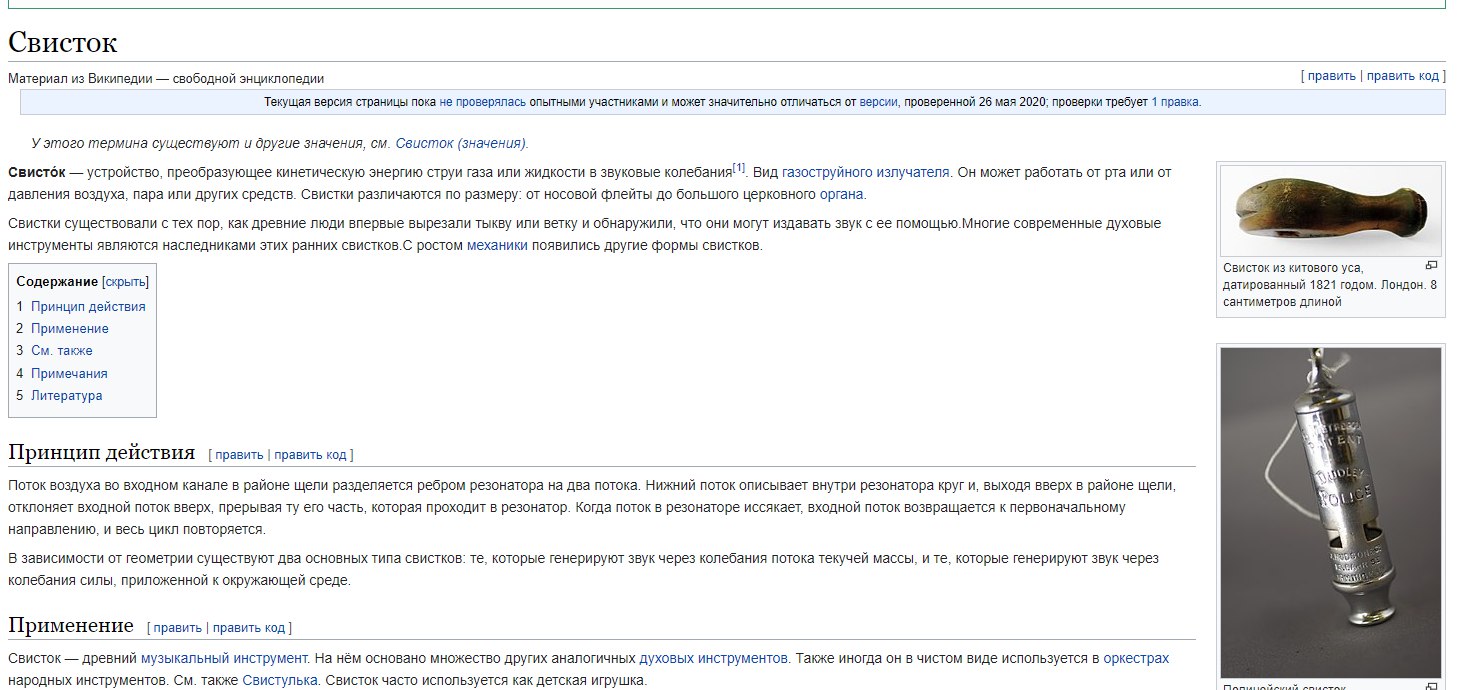Image resolution: width=1463 pixels, height=690 pixels.
Task: Click the 'Принцип действия' section heading
Action: point(101,452)
